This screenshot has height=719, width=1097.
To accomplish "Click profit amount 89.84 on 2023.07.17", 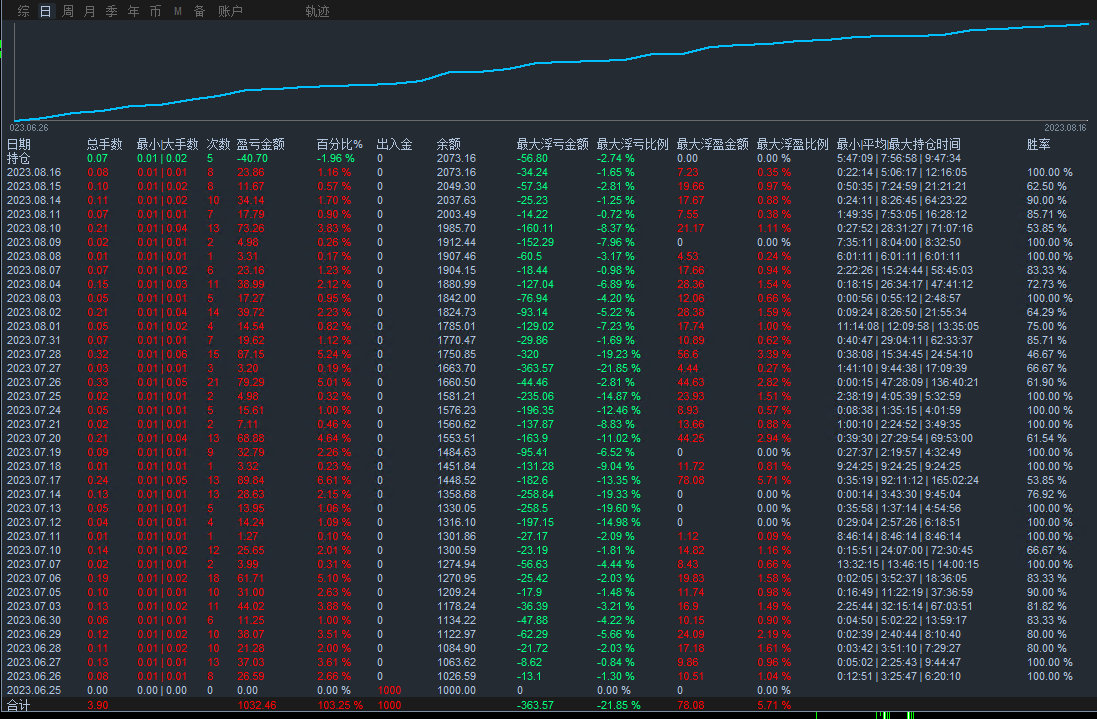I will point(251,480).
